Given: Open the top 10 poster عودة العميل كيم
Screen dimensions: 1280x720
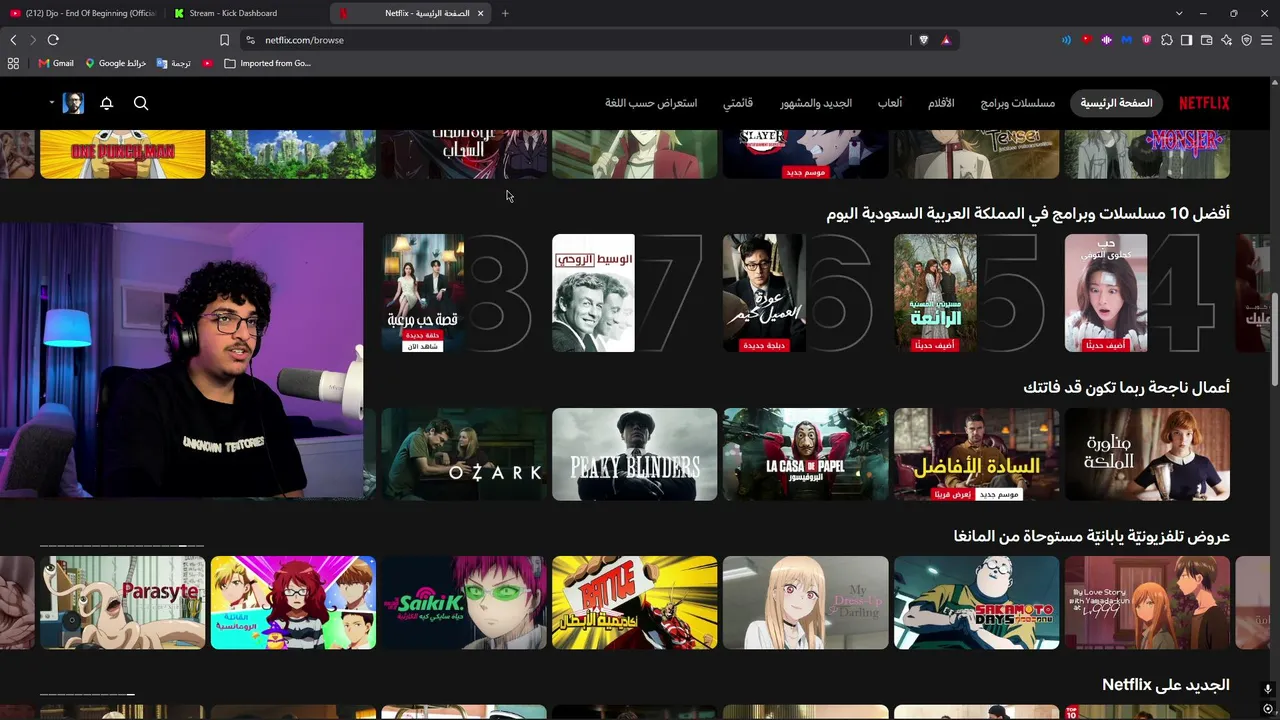Looking at the screenshot, I should 764,293.
